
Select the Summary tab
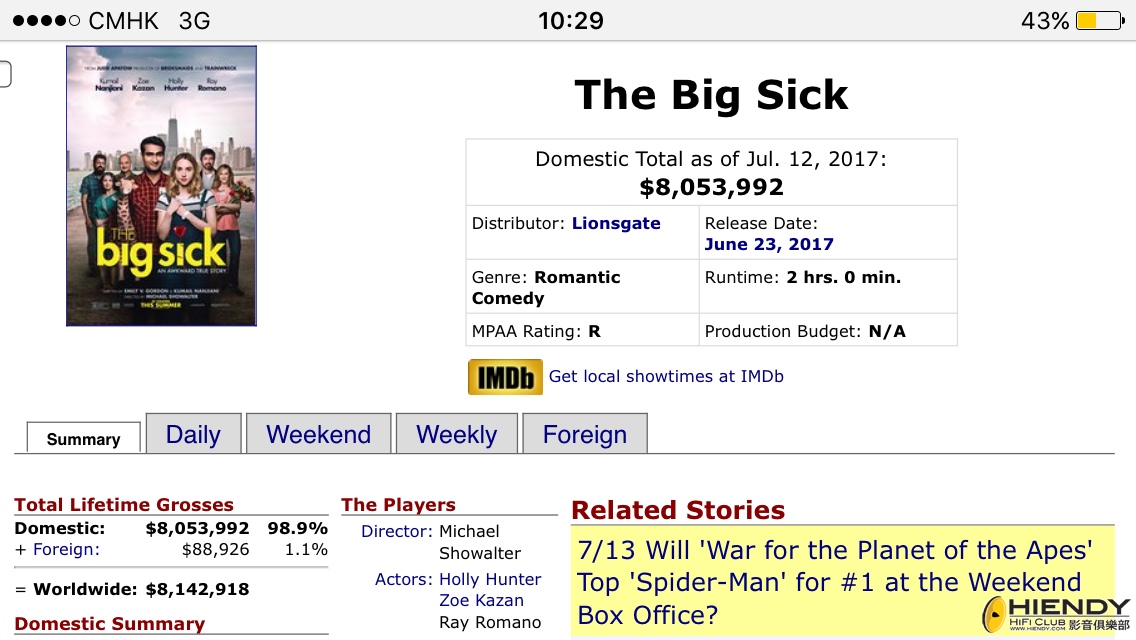(83, 439)
